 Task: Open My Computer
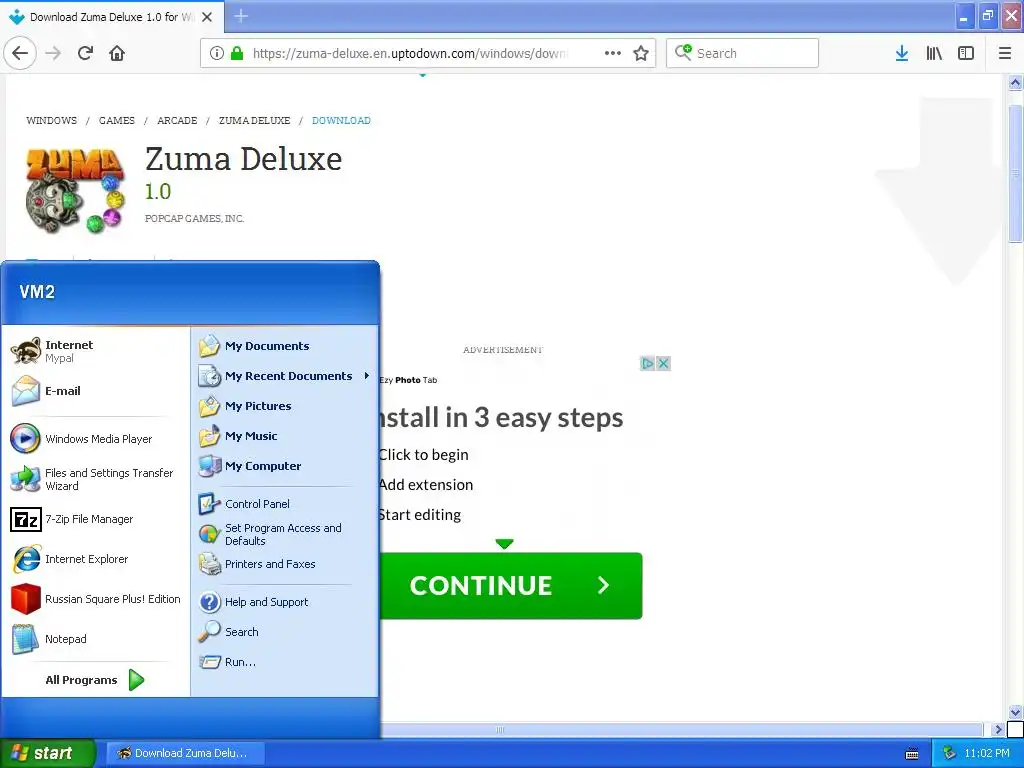tap(284, 466)
